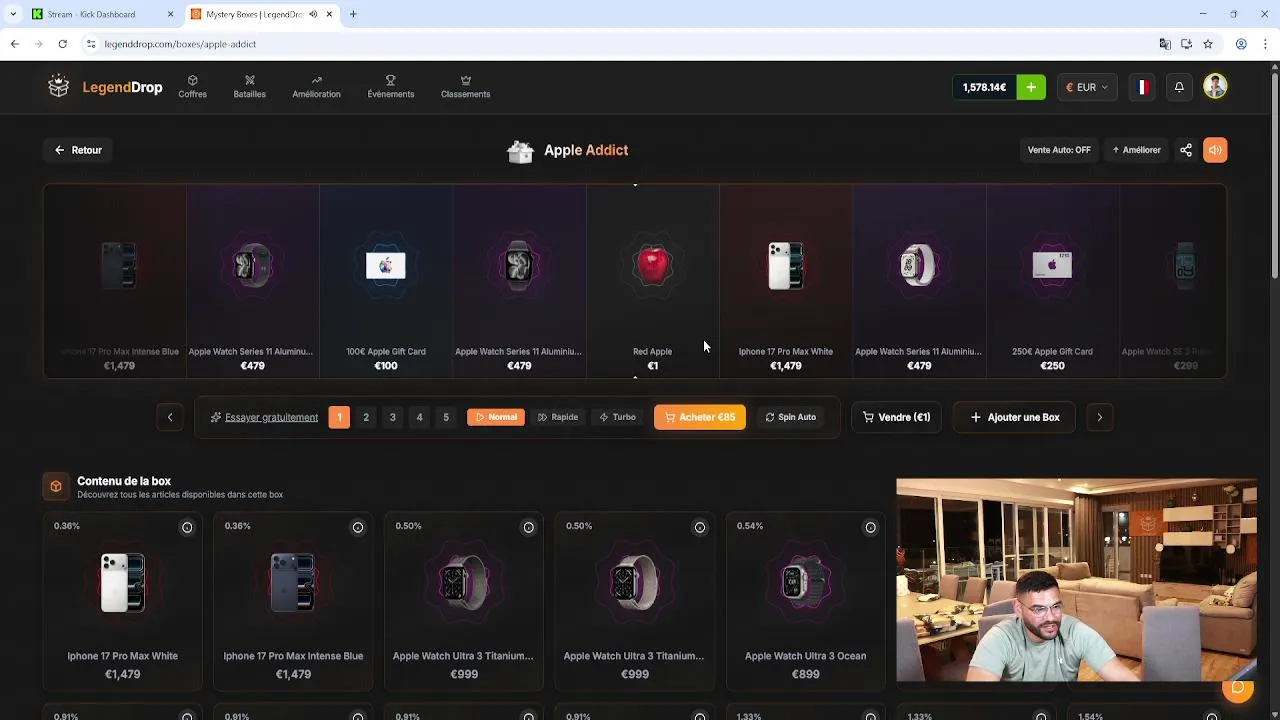Click the green add funds plus button
The image size is (1280, 720).
pyautogui.click(x=1031, y=87)
